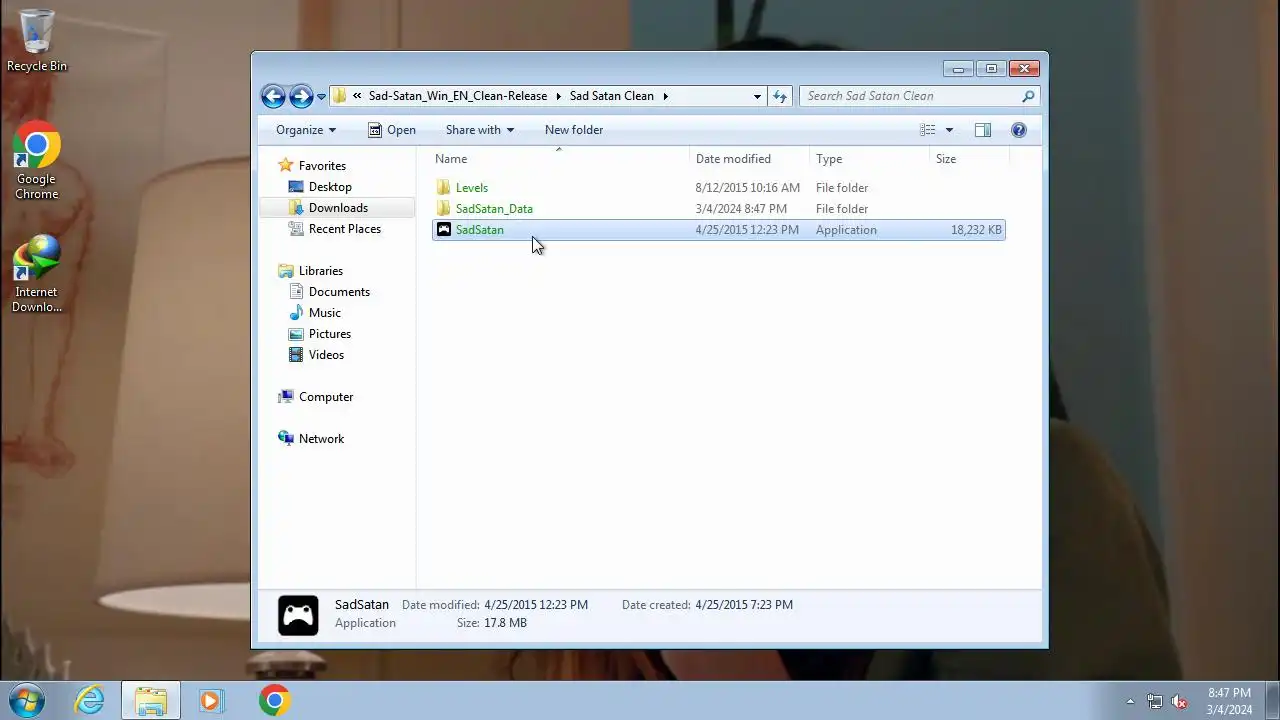This screenshot has width=1280, height=720.
Task: Open recent pages dropdown beside navigation arrows
Action: [321, 97]
